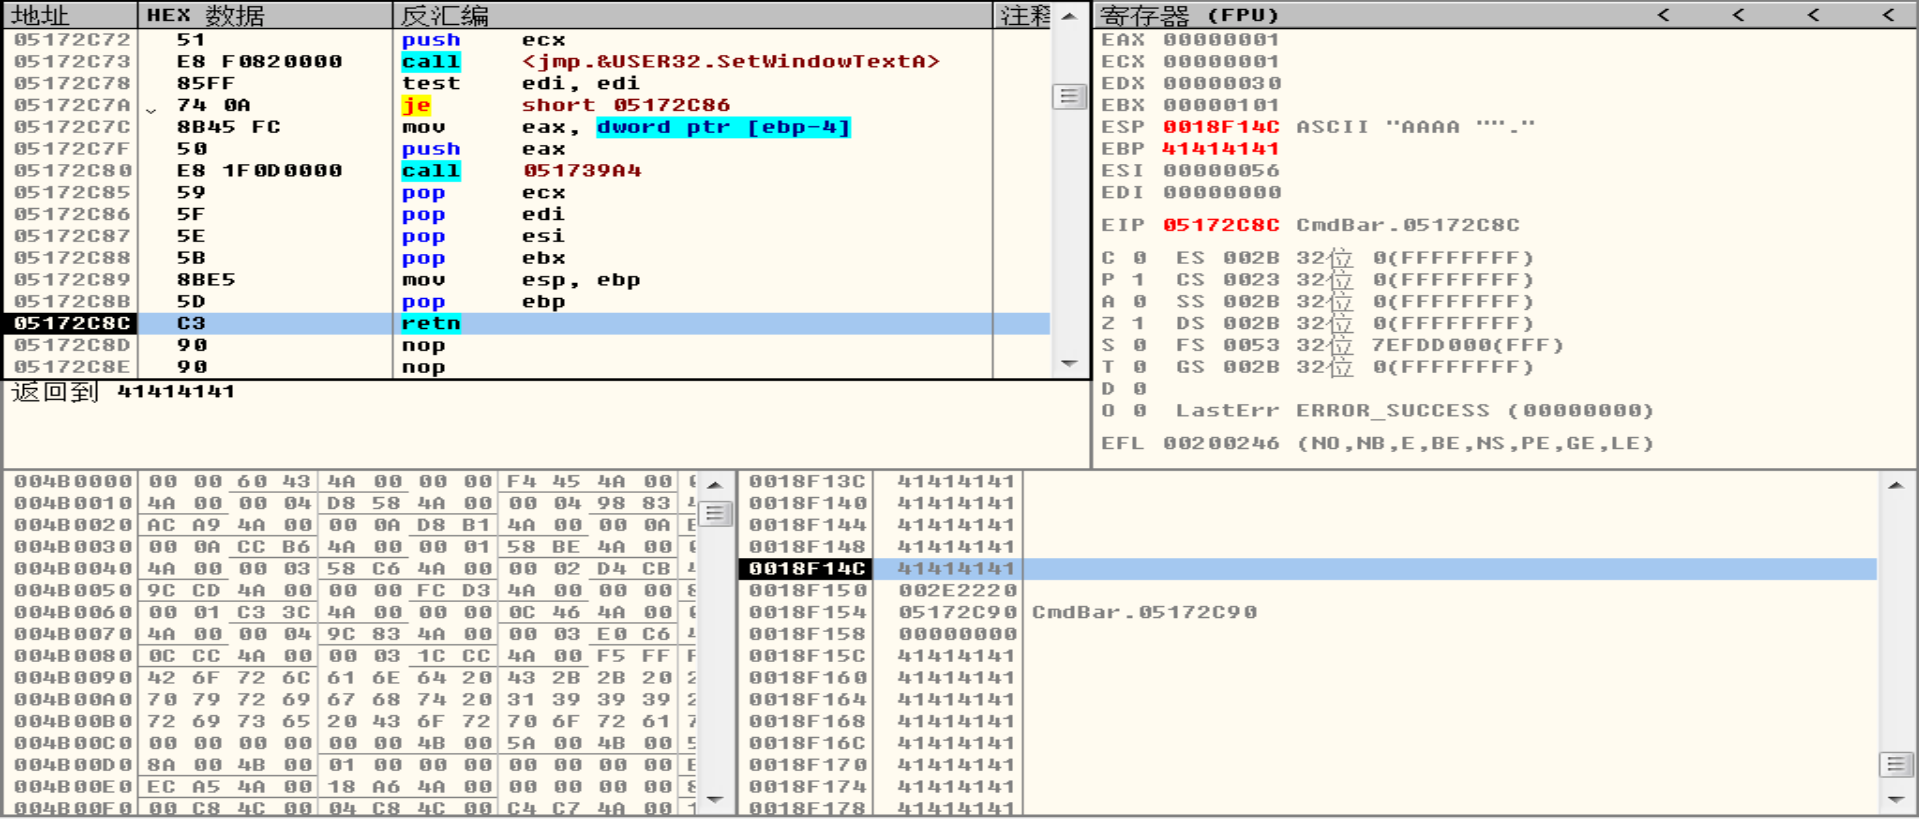
Task: Click the leftmost arrow in registers header
Action: [x=1663, y=15]
